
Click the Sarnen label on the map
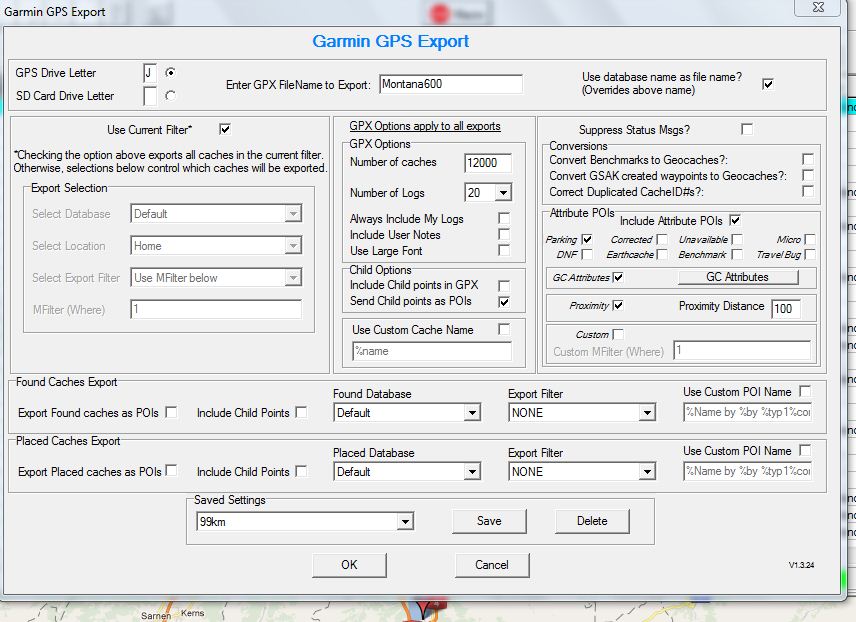pyautogui.click(x=156, y=615)
